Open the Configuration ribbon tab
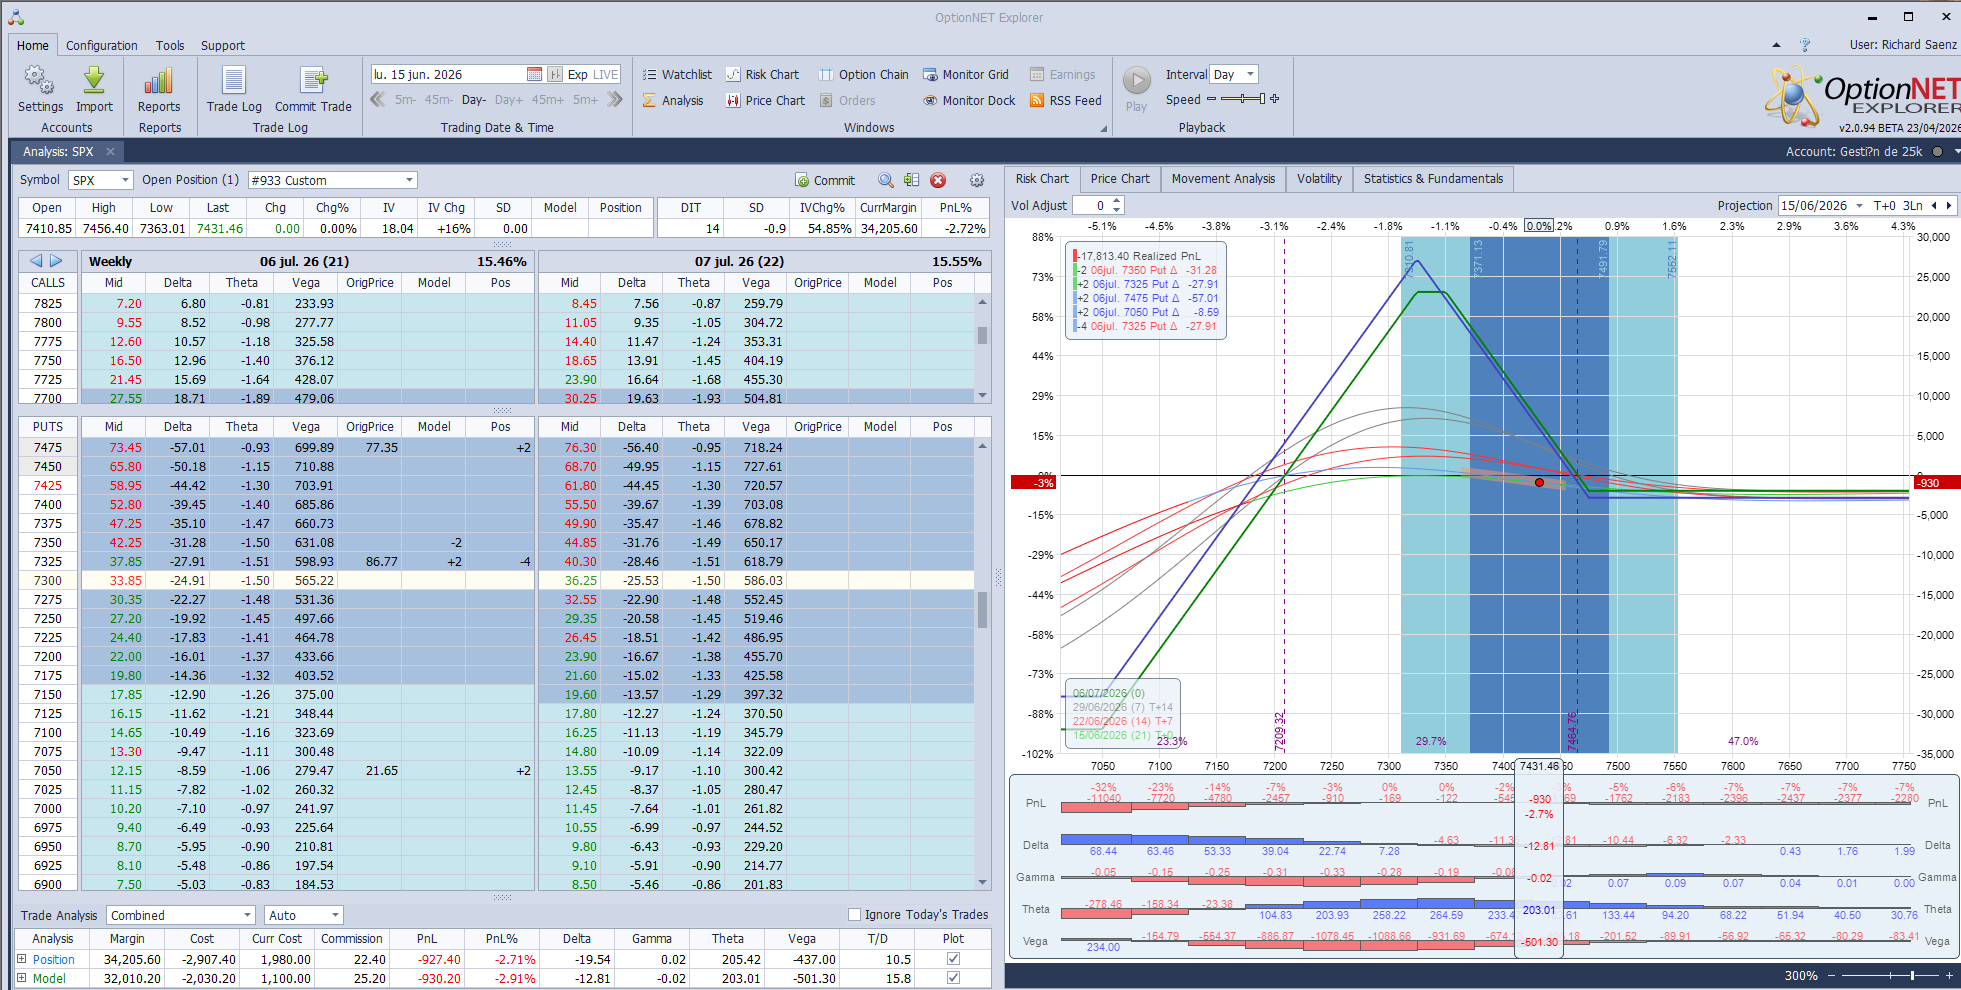The height and width of the screenshot is (990, 1961). click(x=102, y=45)
